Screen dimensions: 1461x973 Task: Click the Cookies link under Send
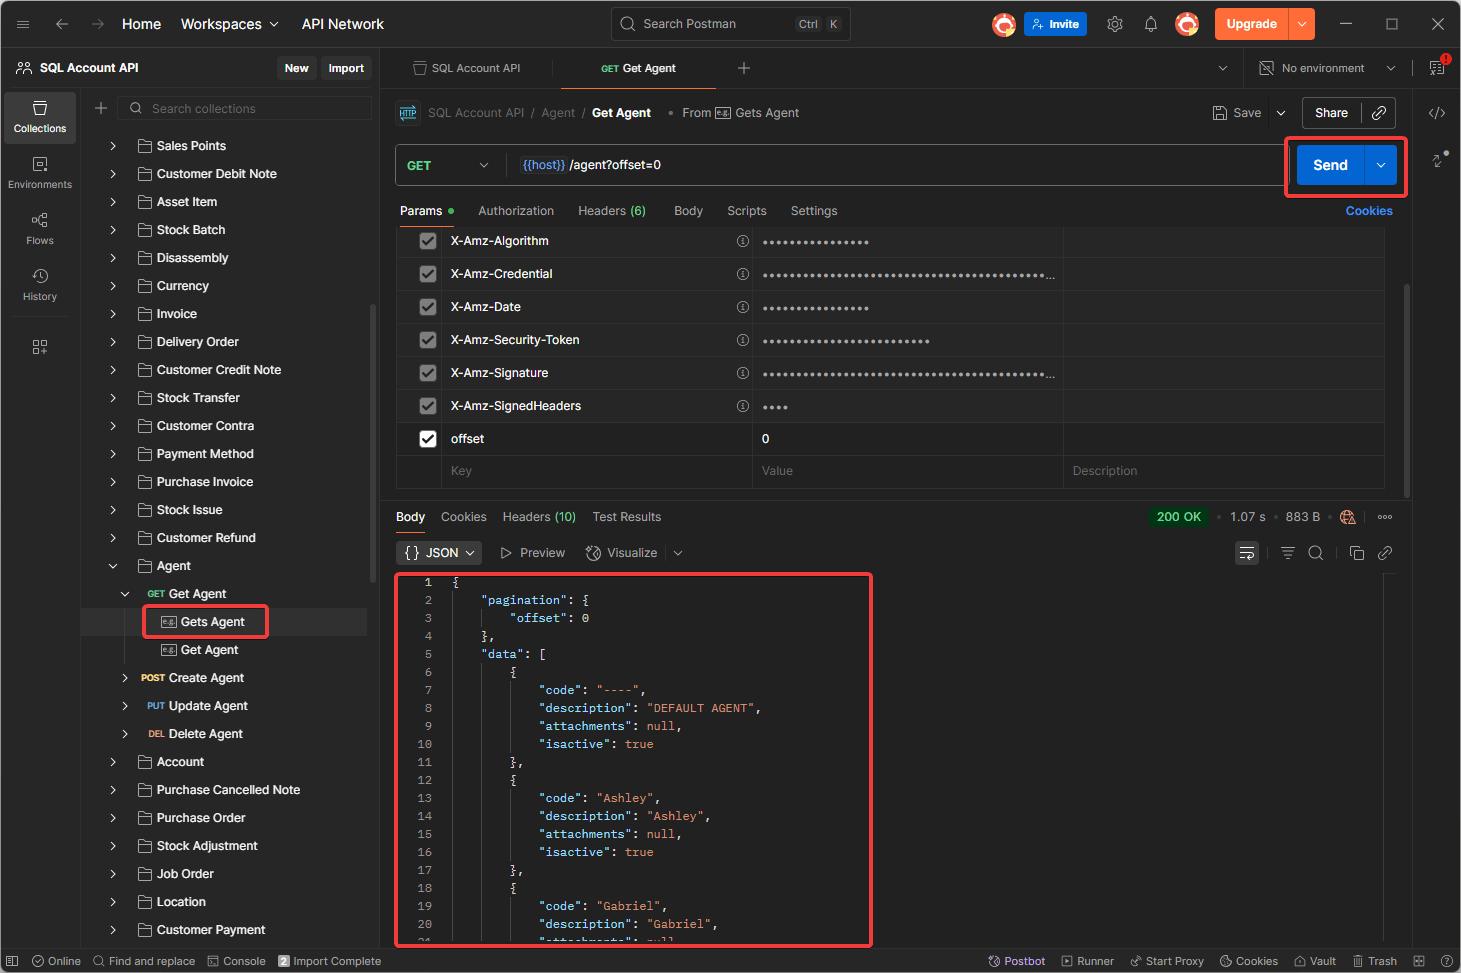pos(1369,211)
